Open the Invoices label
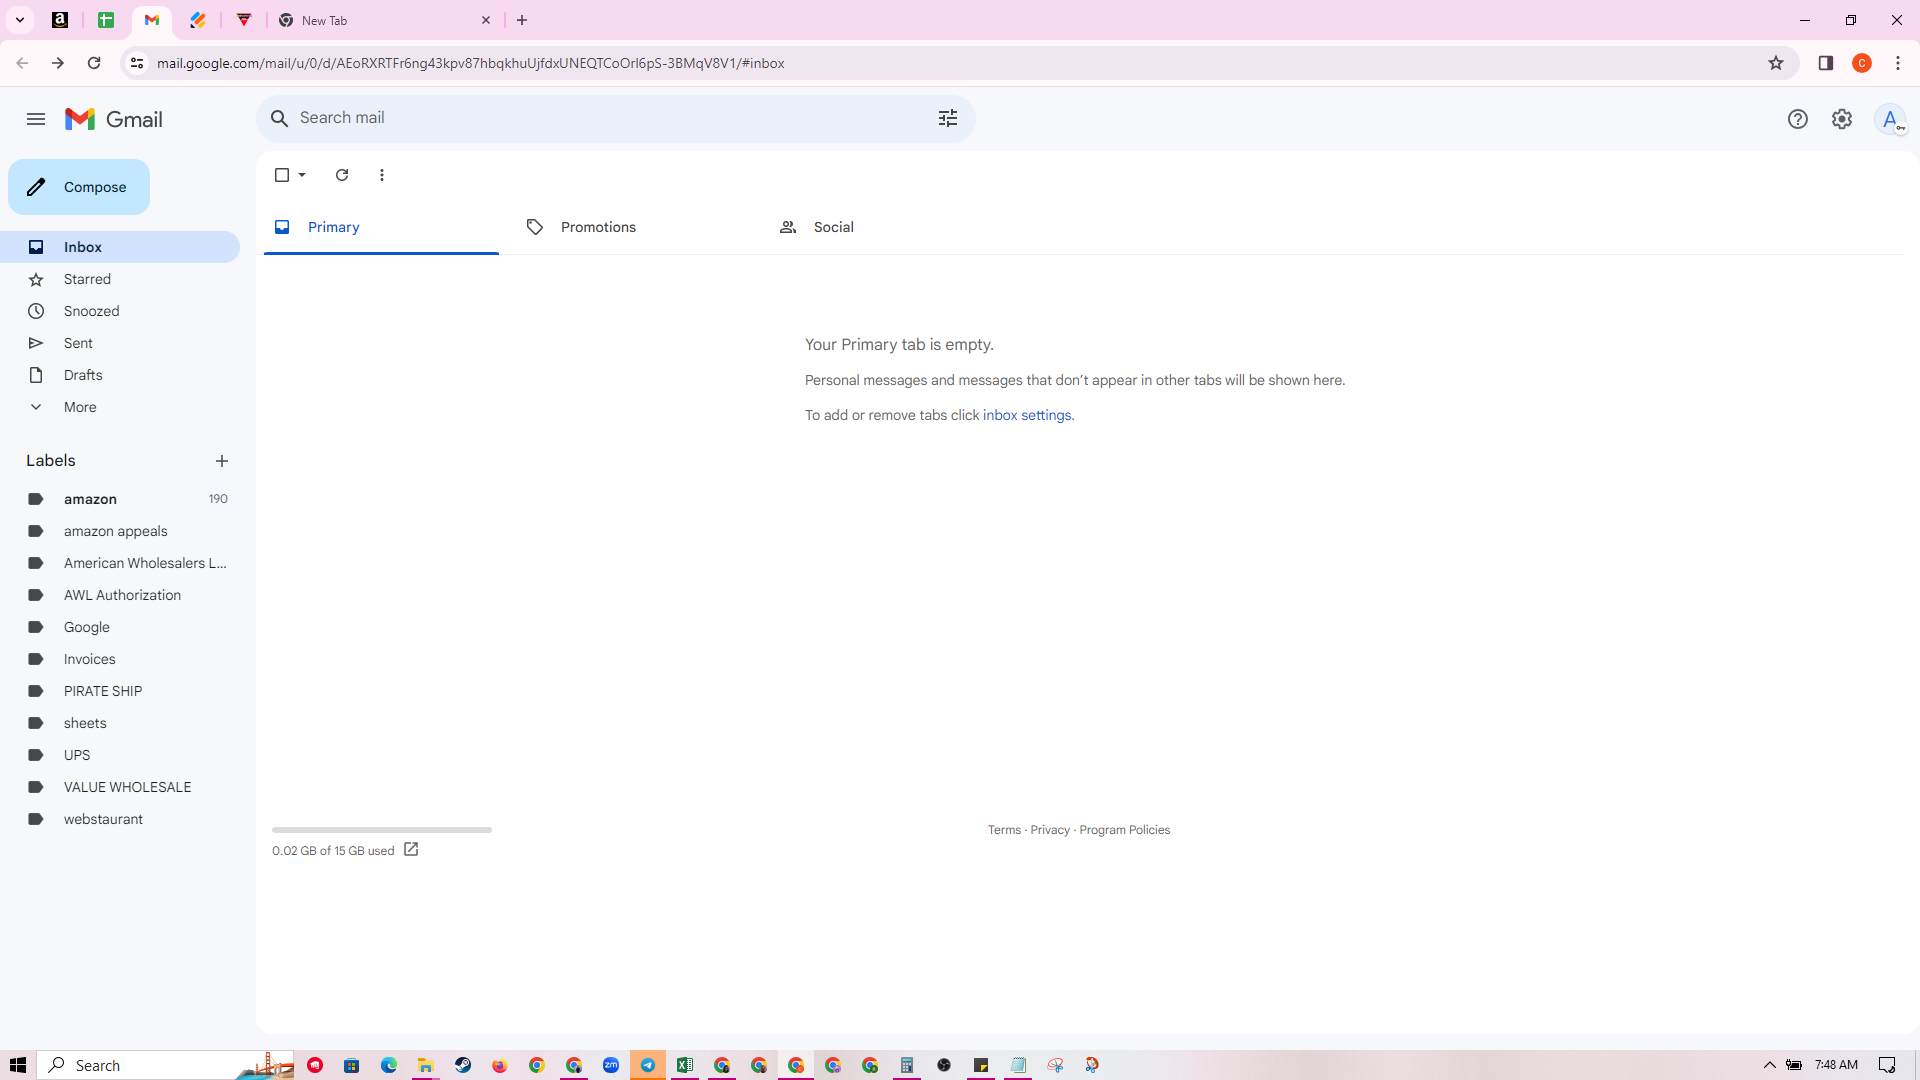The height and width of the screenshot is (1080, 1920). (x=120, y=659)
